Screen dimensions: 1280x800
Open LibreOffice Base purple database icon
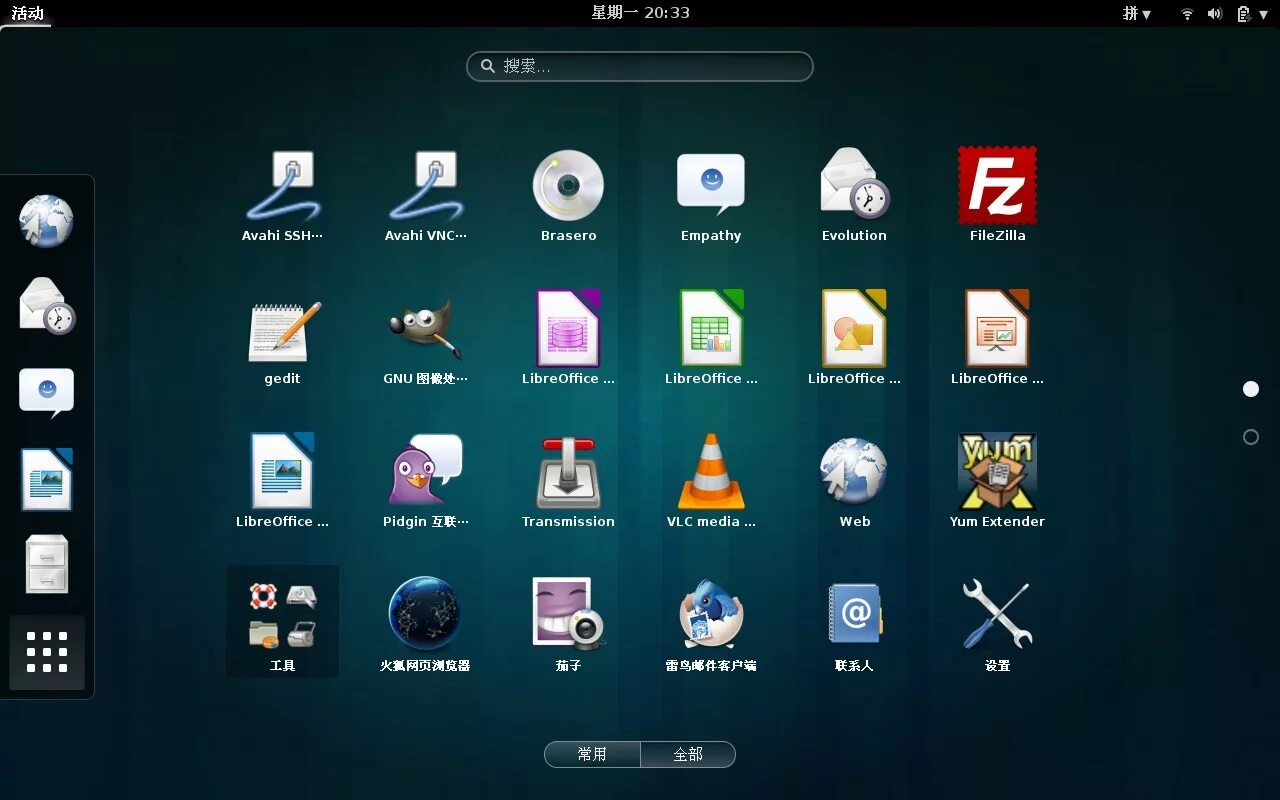568,339
